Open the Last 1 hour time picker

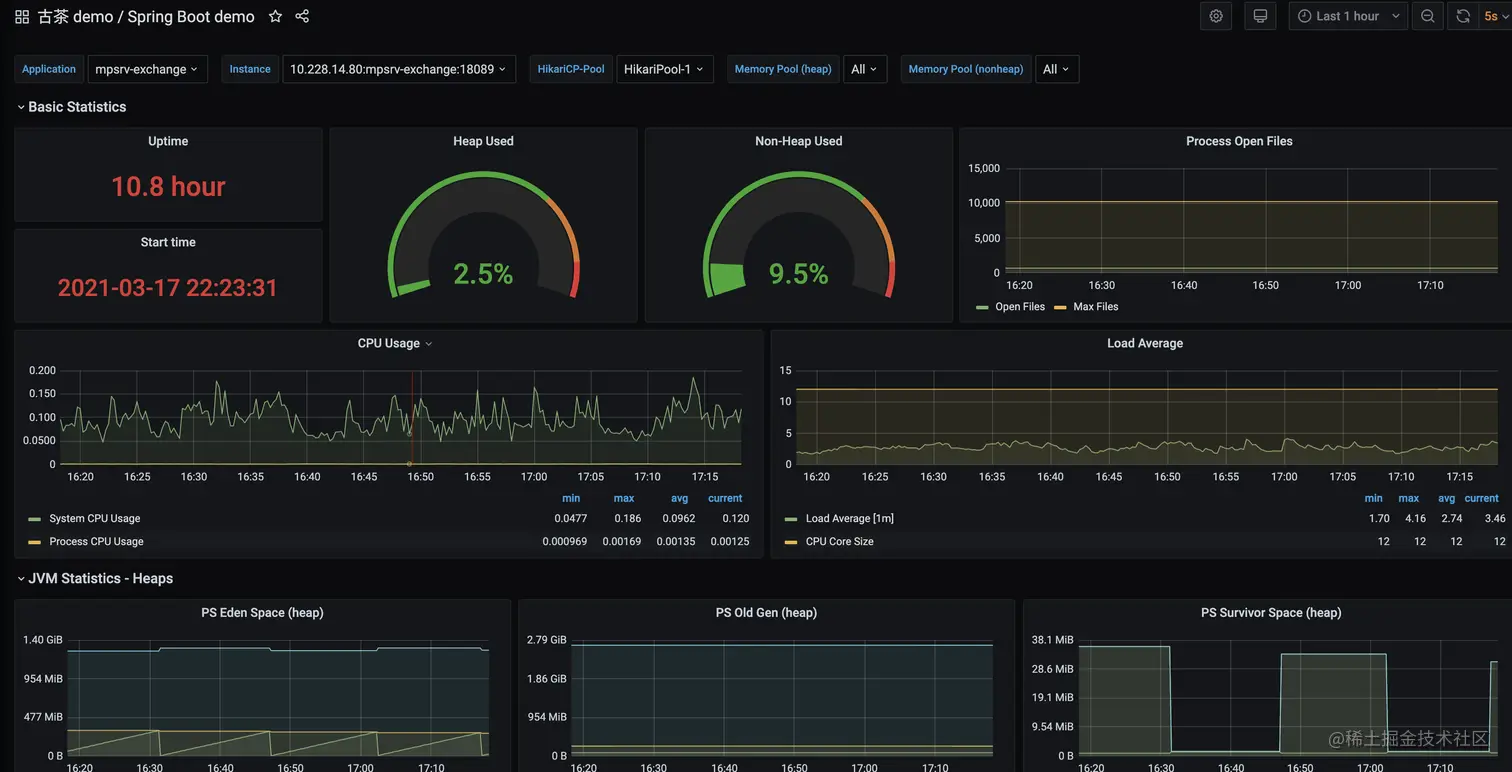(x=1348, y=16)
